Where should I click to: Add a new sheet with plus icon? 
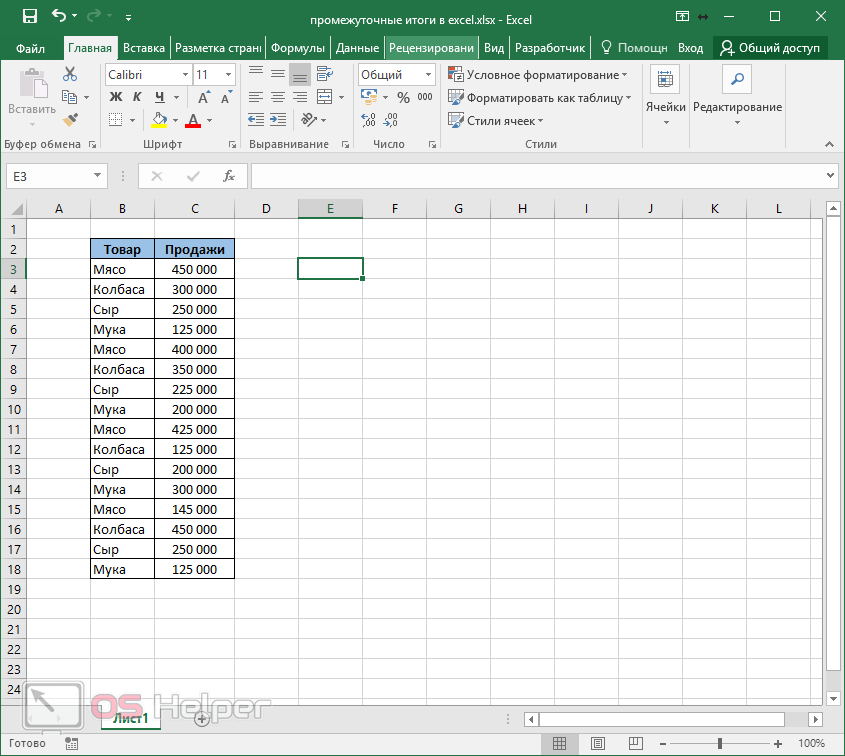point(202,719)
